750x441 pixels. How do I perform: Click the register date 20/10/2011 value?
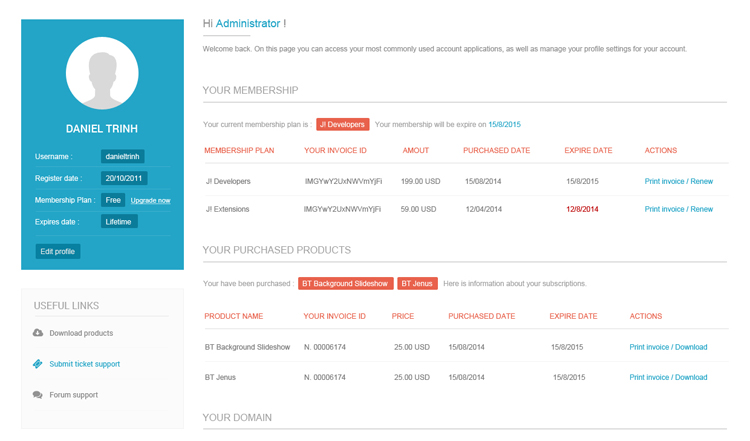coord(124,178)
